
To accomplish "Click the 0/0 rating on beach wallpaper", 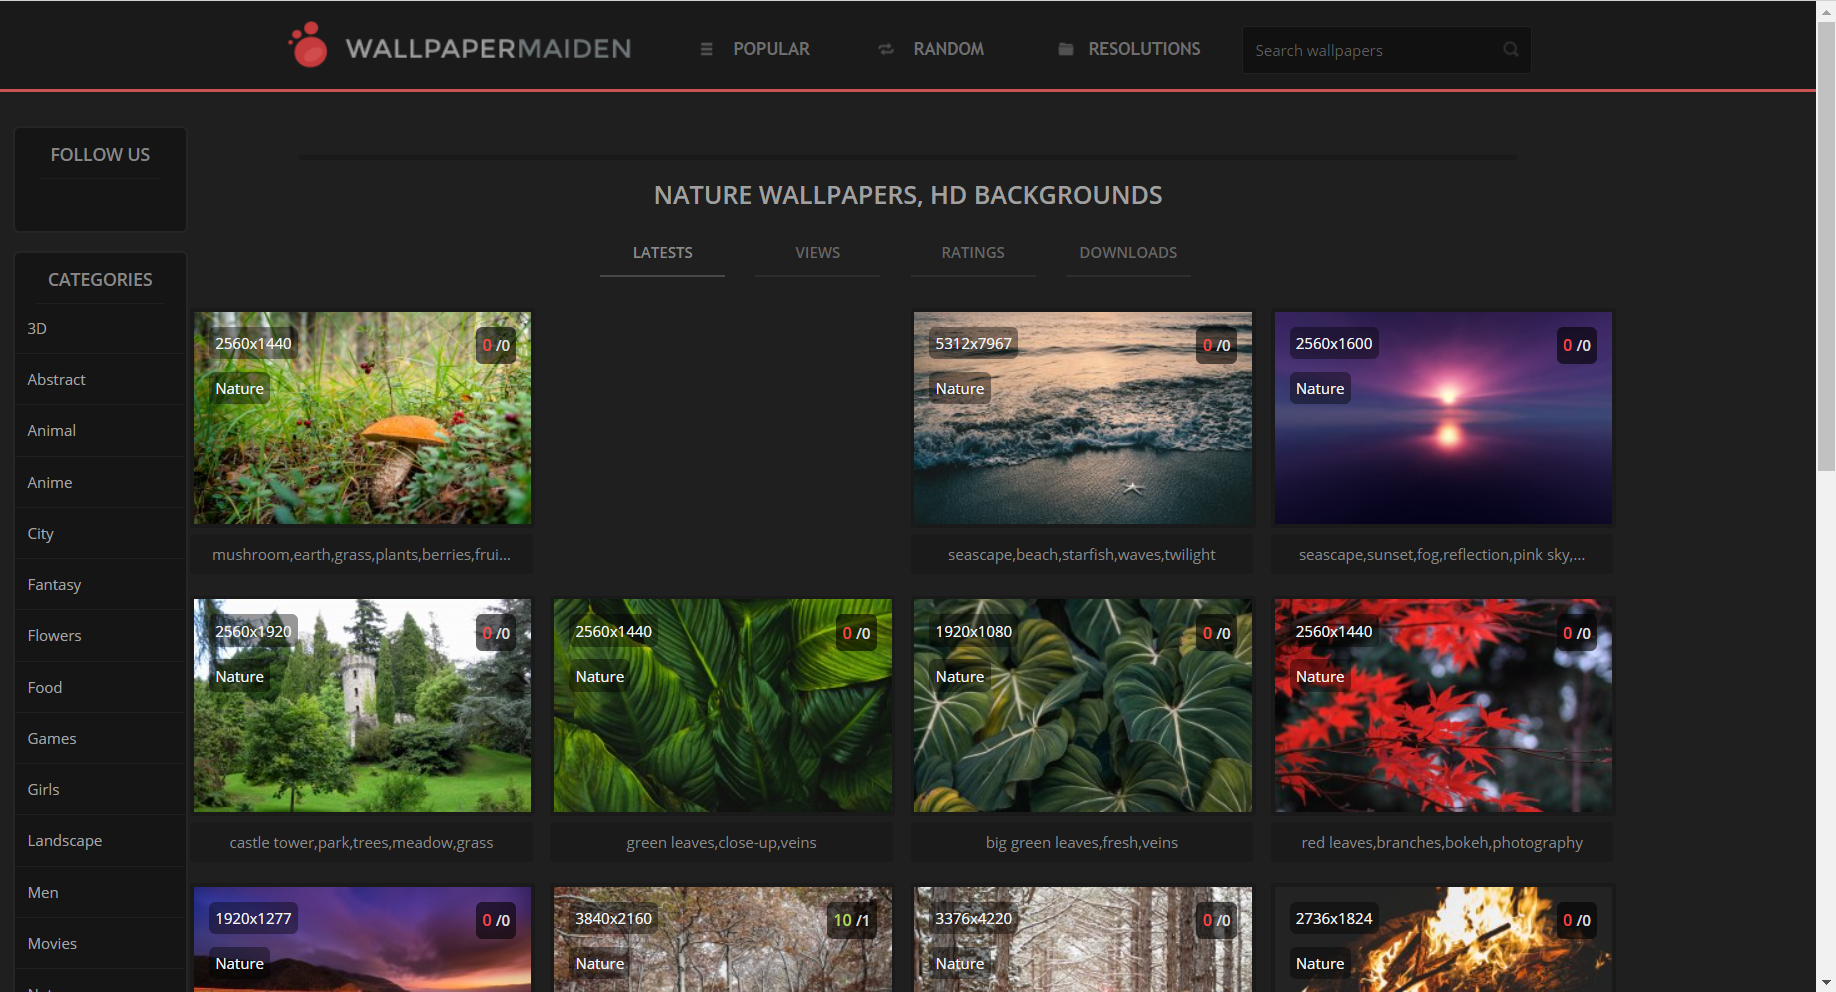I will (x=1216, y=345).
